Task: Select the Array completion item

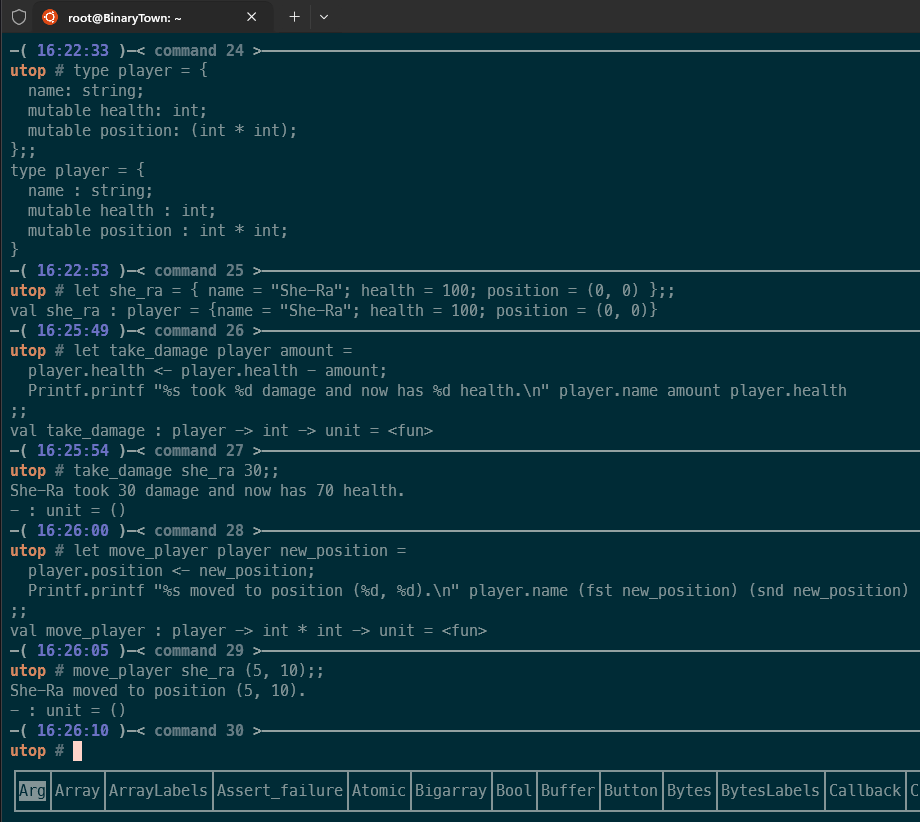Action: (x=77, y=790)
